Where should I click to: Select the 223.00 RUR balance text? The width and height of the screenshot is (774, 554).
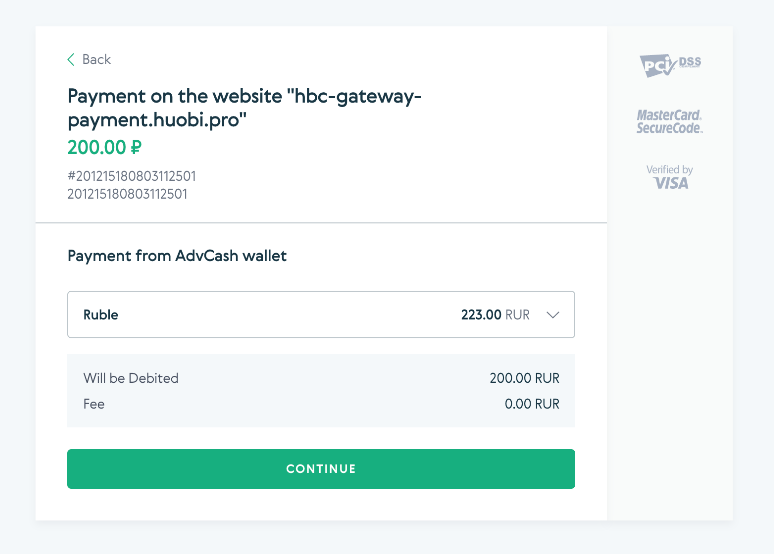(495, 315)
